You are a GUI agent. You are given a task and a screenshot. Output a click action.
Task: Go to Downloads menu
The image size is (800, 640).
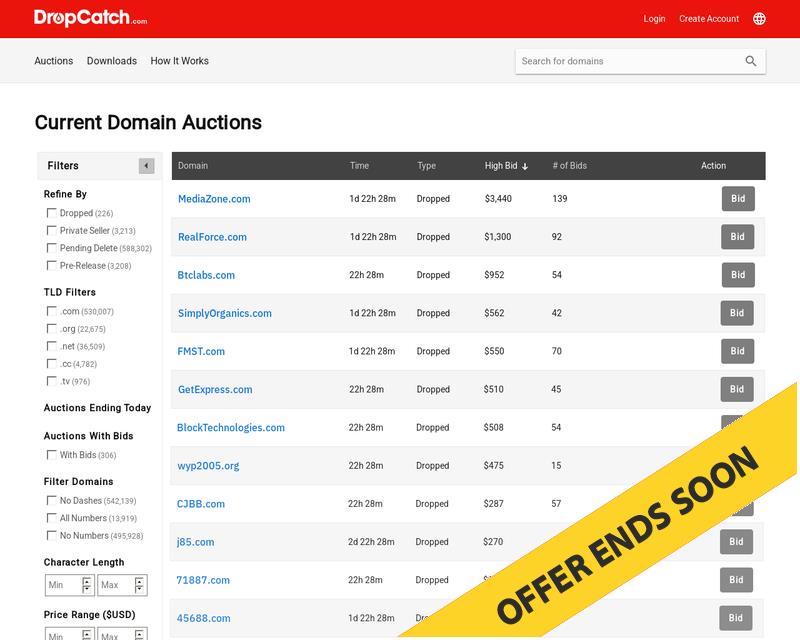tap(112, 61)
